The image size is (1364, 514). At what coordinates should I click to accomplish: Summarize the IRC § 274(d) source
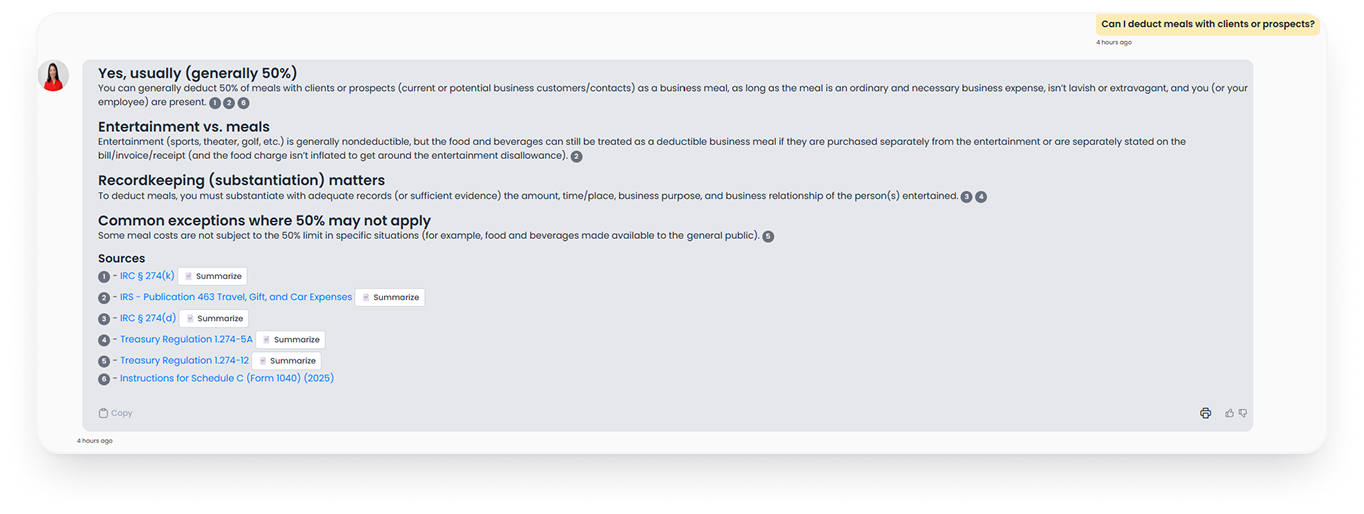213,318
